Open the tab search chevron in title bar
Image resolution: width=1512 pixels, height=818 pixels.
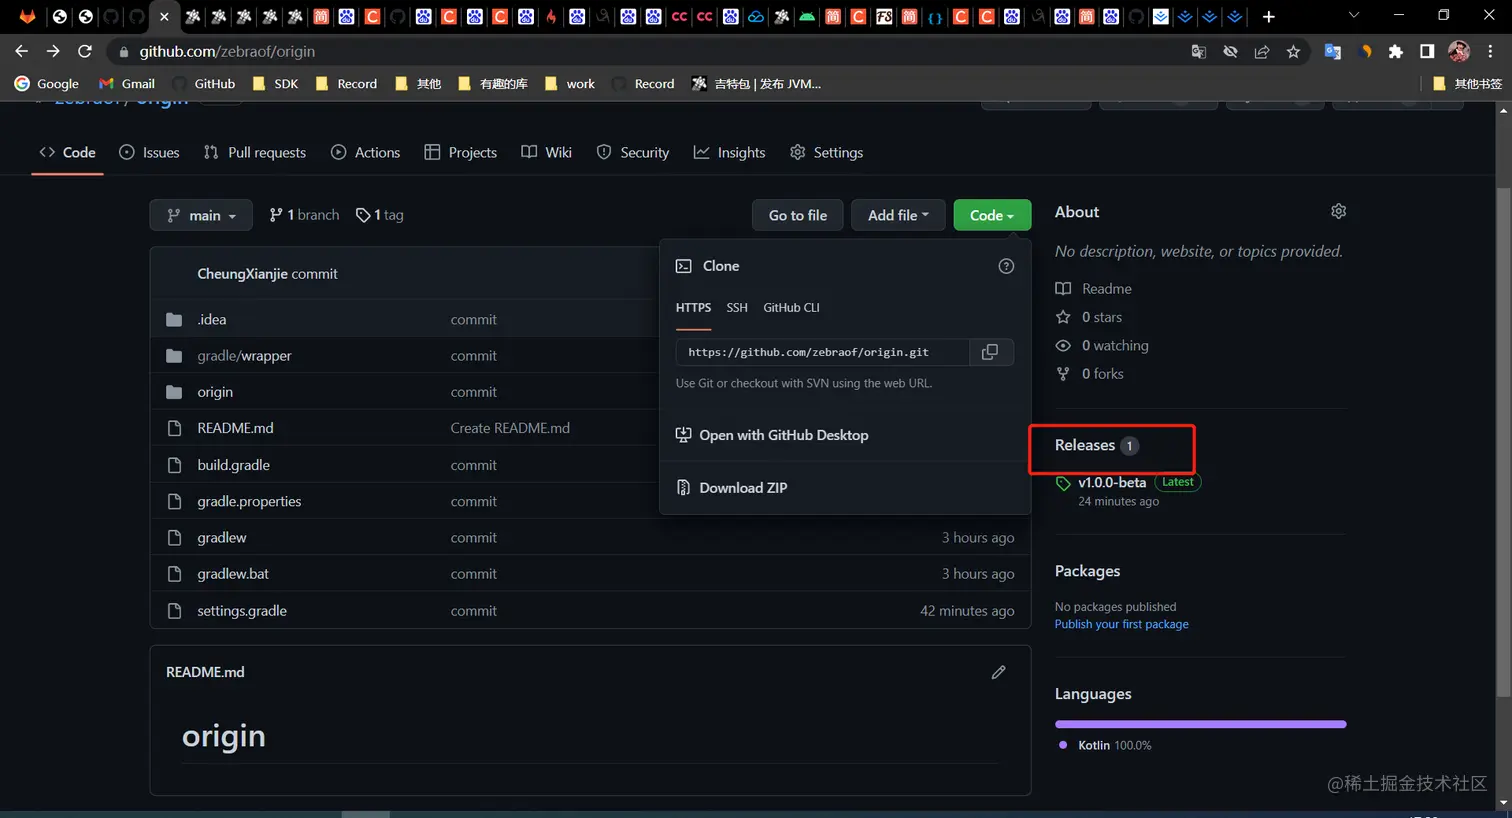coord(1353,16)
